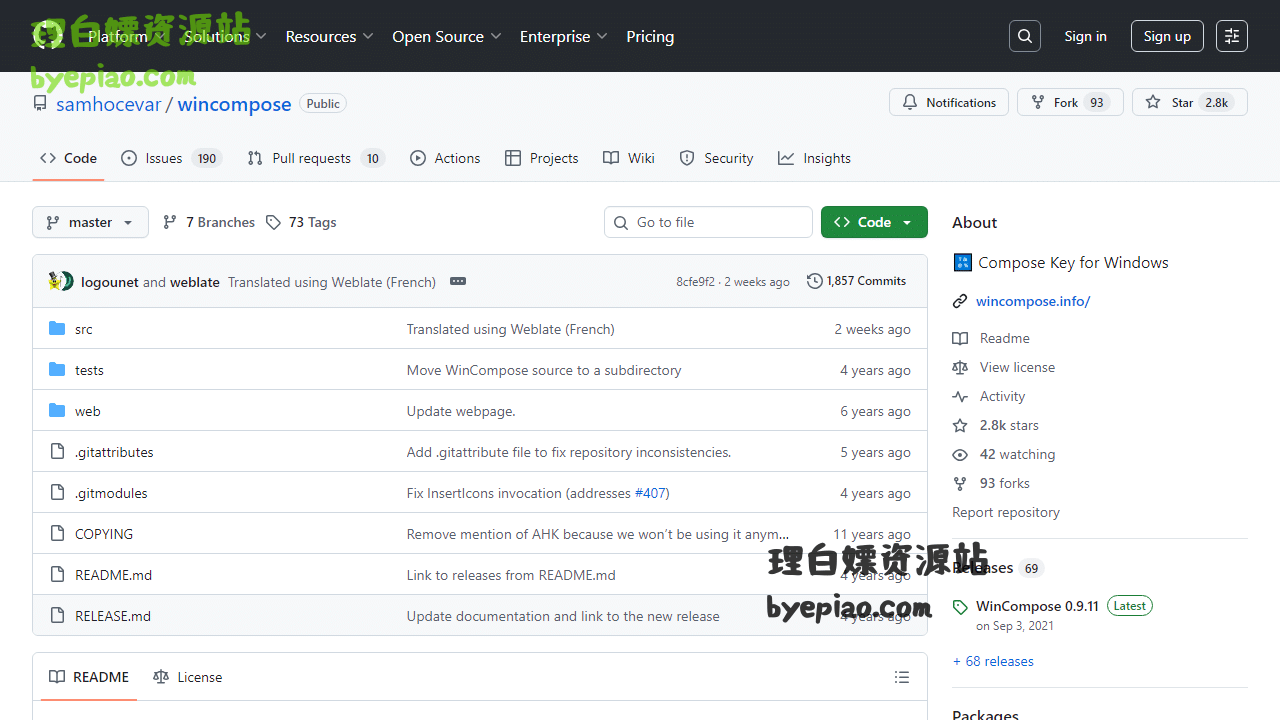Open the 73 Tags page
Image resolution: width=1280 pixels, height=720 pixels.
[302, 222]
